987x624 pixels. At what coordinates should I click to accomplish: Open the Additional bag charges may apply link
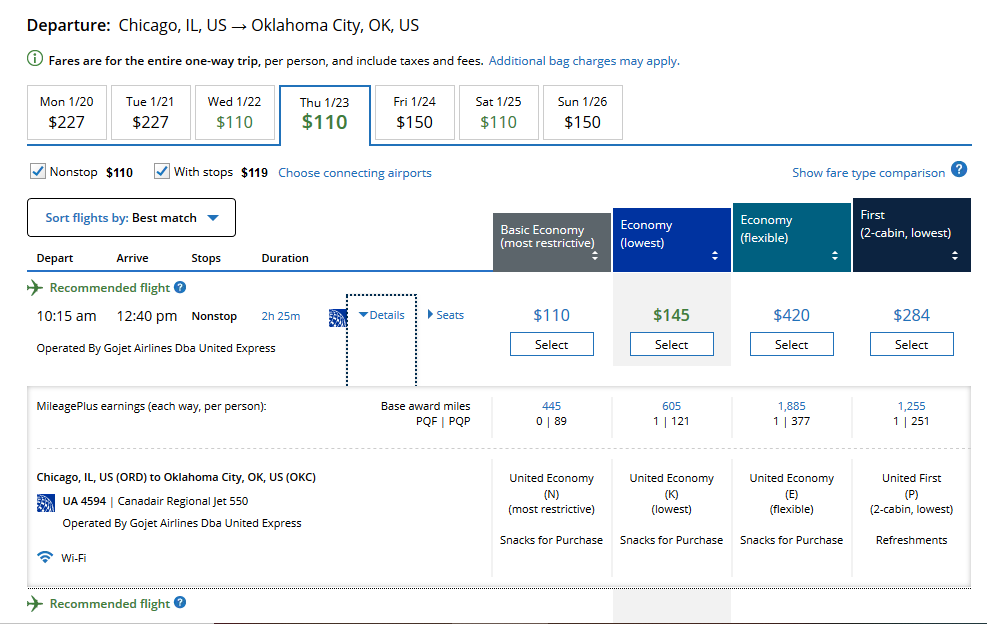coord(584,61)
